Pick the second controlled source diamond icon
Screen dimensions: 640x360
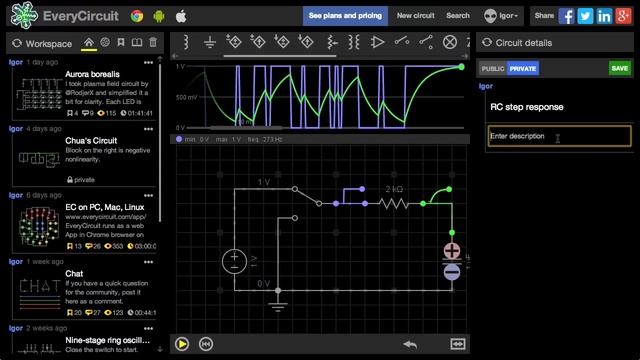pos(258,42)
